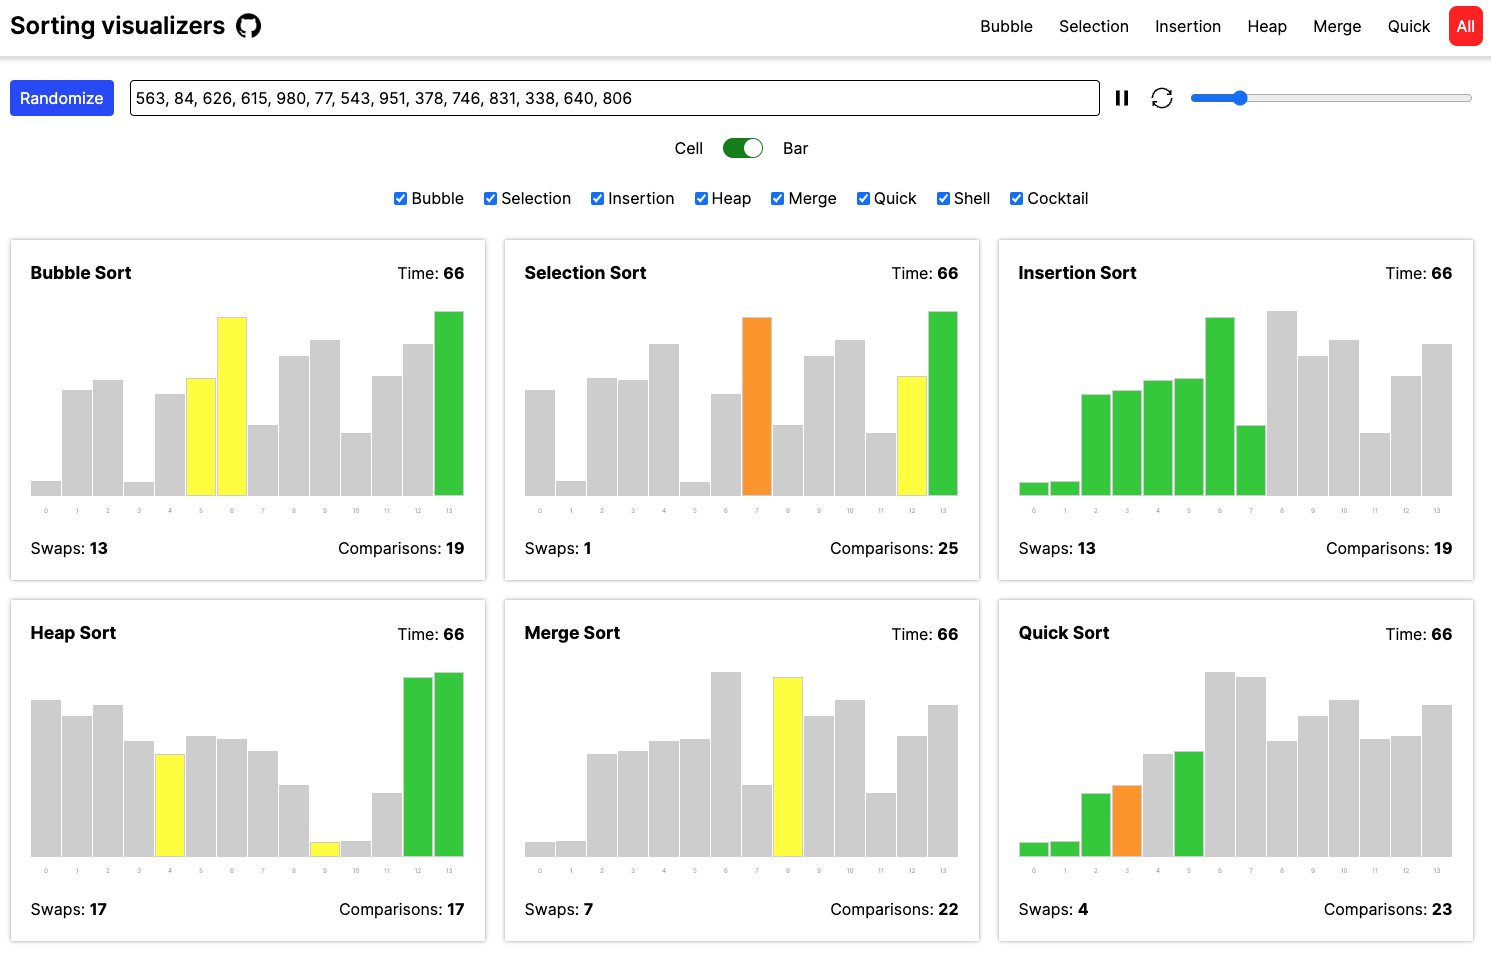
Task: Click the Sorting visualizers title
Action: click(x=118, y=26)
